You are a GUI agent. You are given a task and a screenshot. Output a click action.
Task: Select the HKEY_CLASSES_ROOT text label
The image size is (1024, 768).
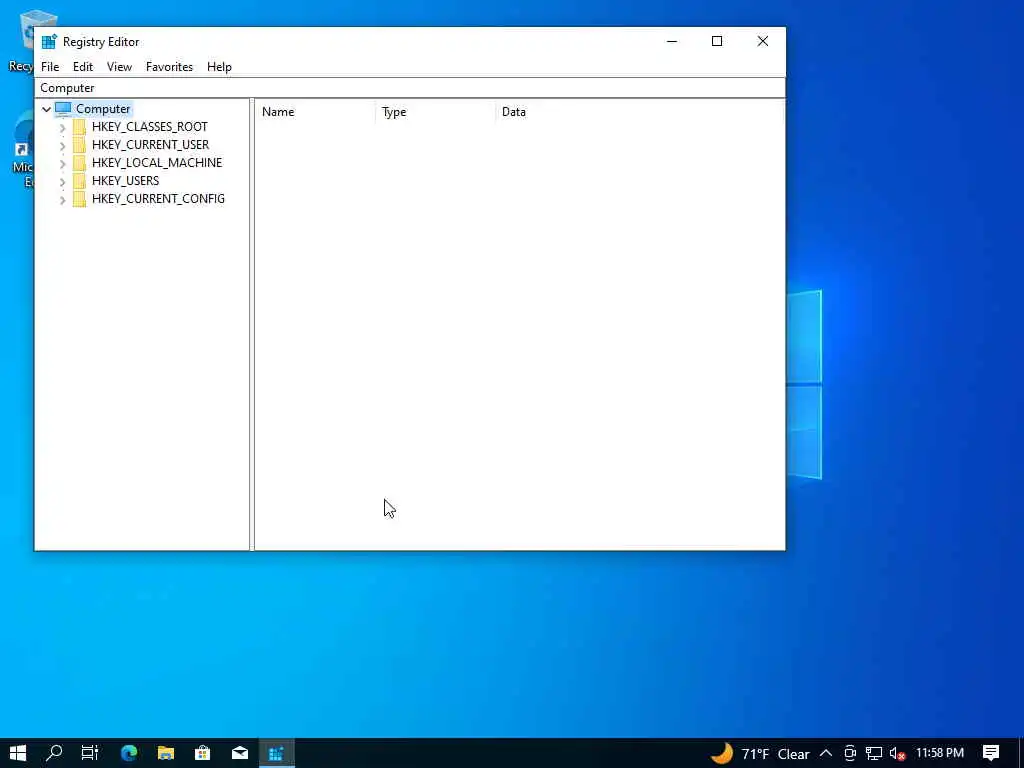click(150, 127)
